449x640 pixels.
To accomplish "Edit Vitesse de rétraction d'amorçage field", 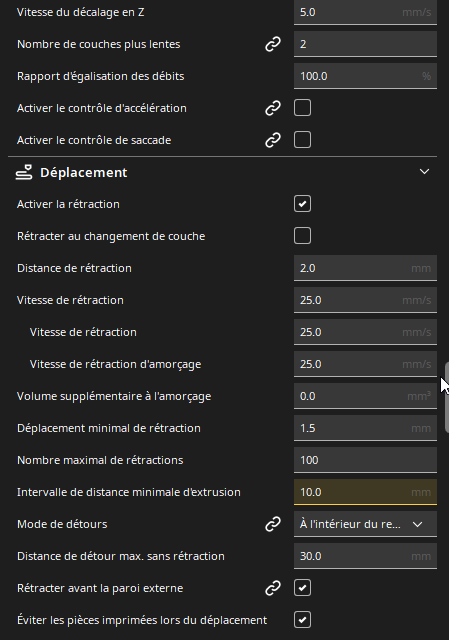I will [365, 364].
